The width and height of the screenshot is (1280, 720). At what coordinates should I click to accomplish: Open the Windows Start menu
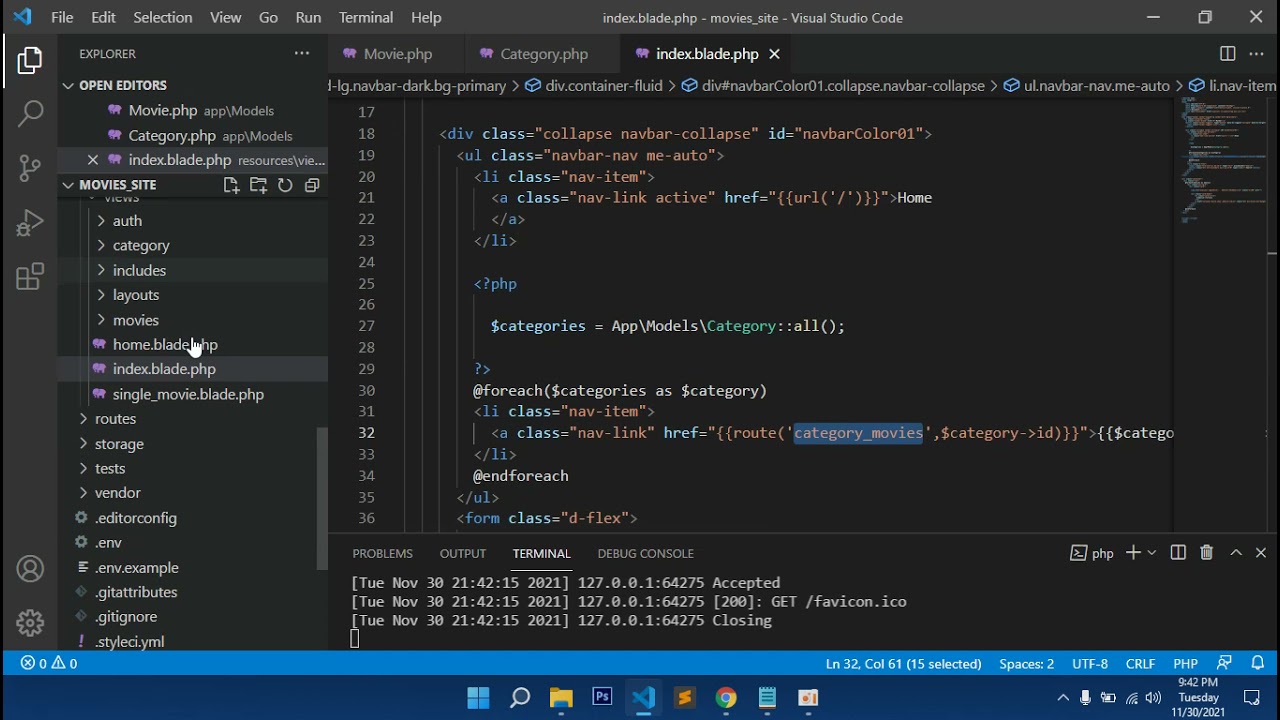click(478, 698)
